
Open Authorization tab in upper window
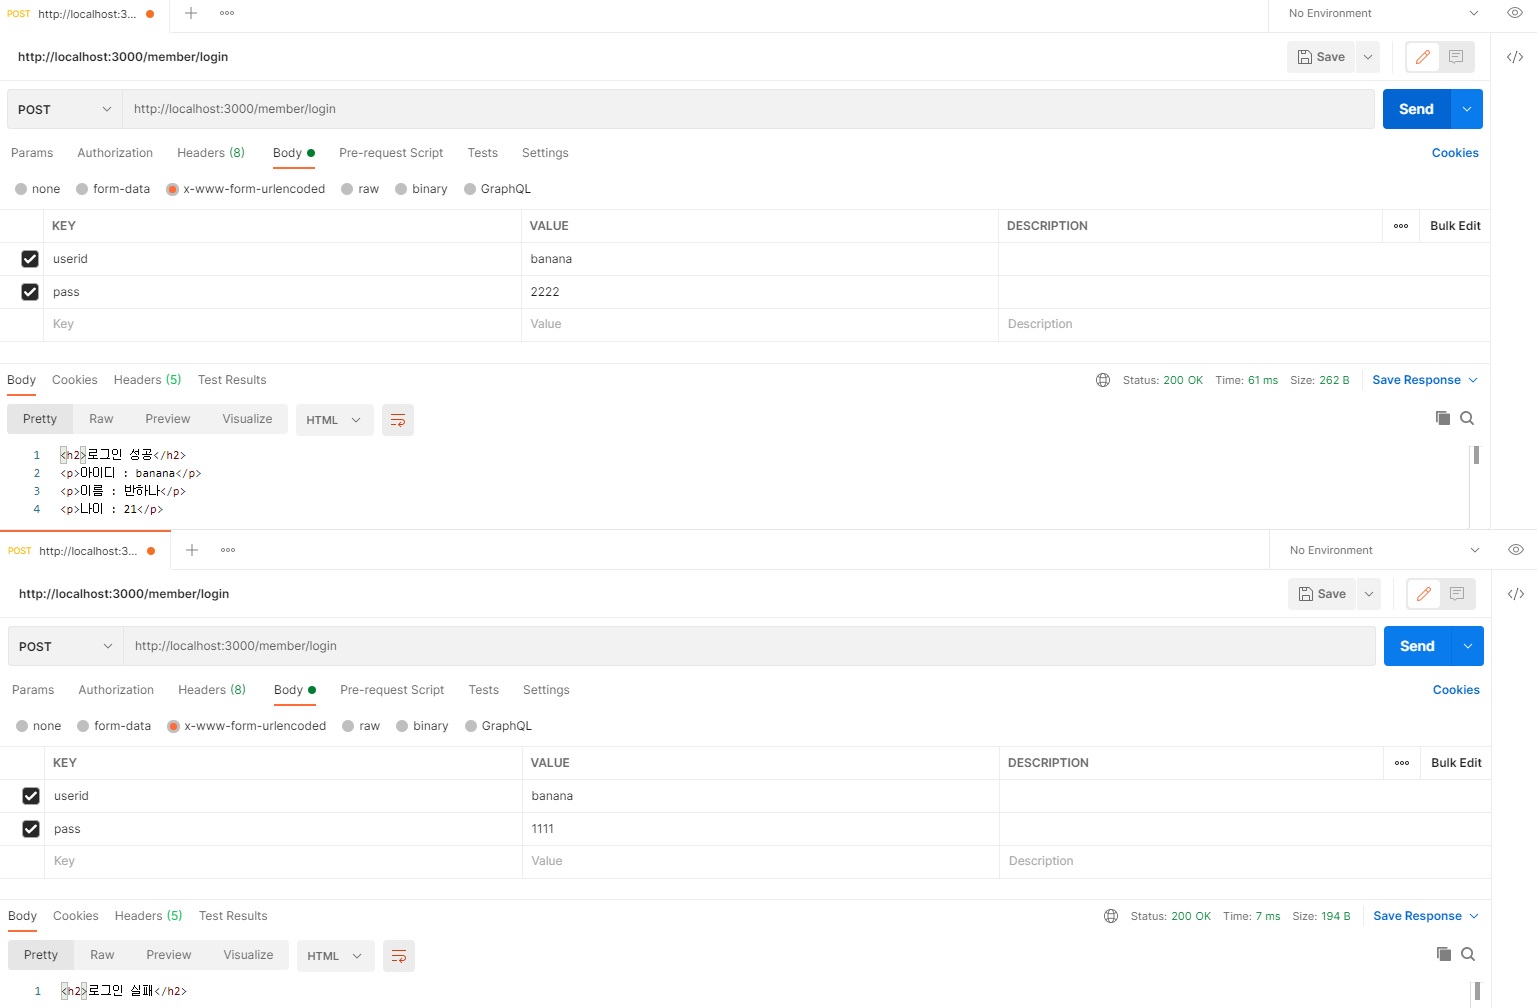[115, 153]
